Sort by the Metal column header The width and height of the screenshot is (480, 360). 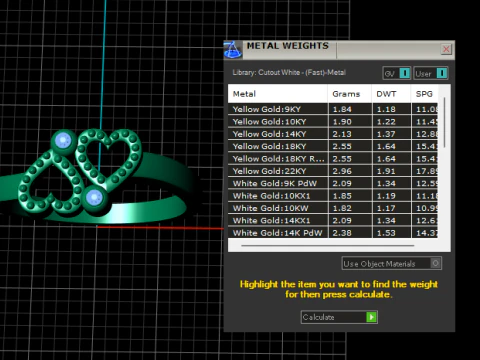click(277, 94)
